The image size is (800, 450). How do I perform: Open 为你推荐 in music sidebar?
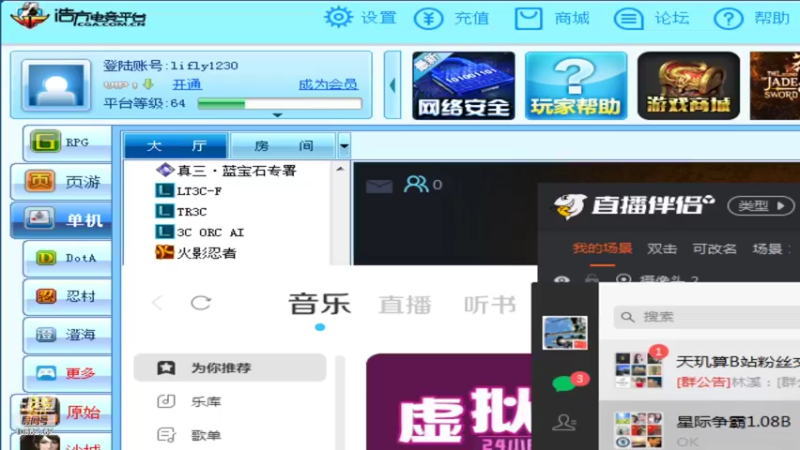(230, 367)
